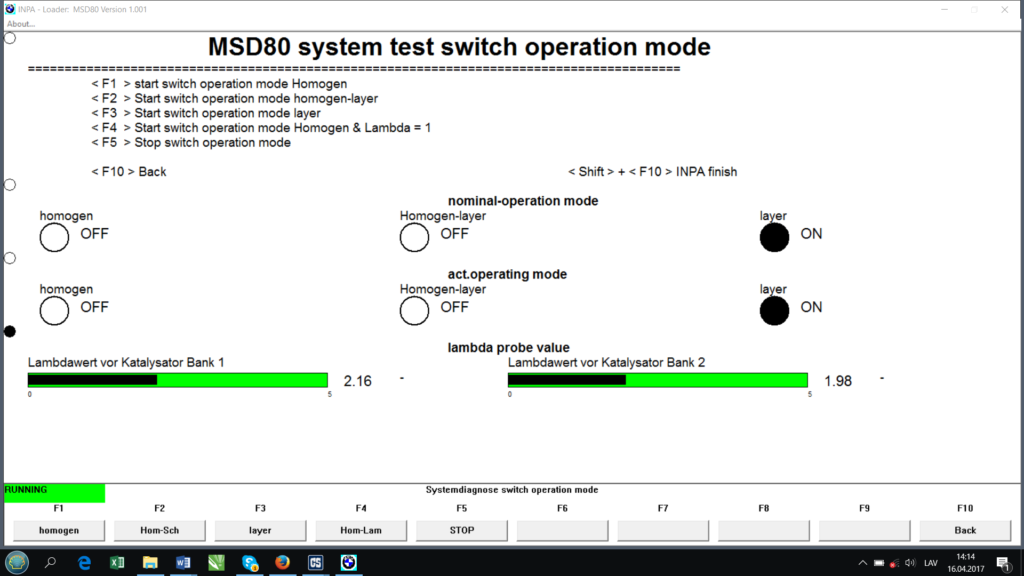The image size is (1024, 576).
Task: Open the CS app taskbar icon
Action: pos(315,562)
